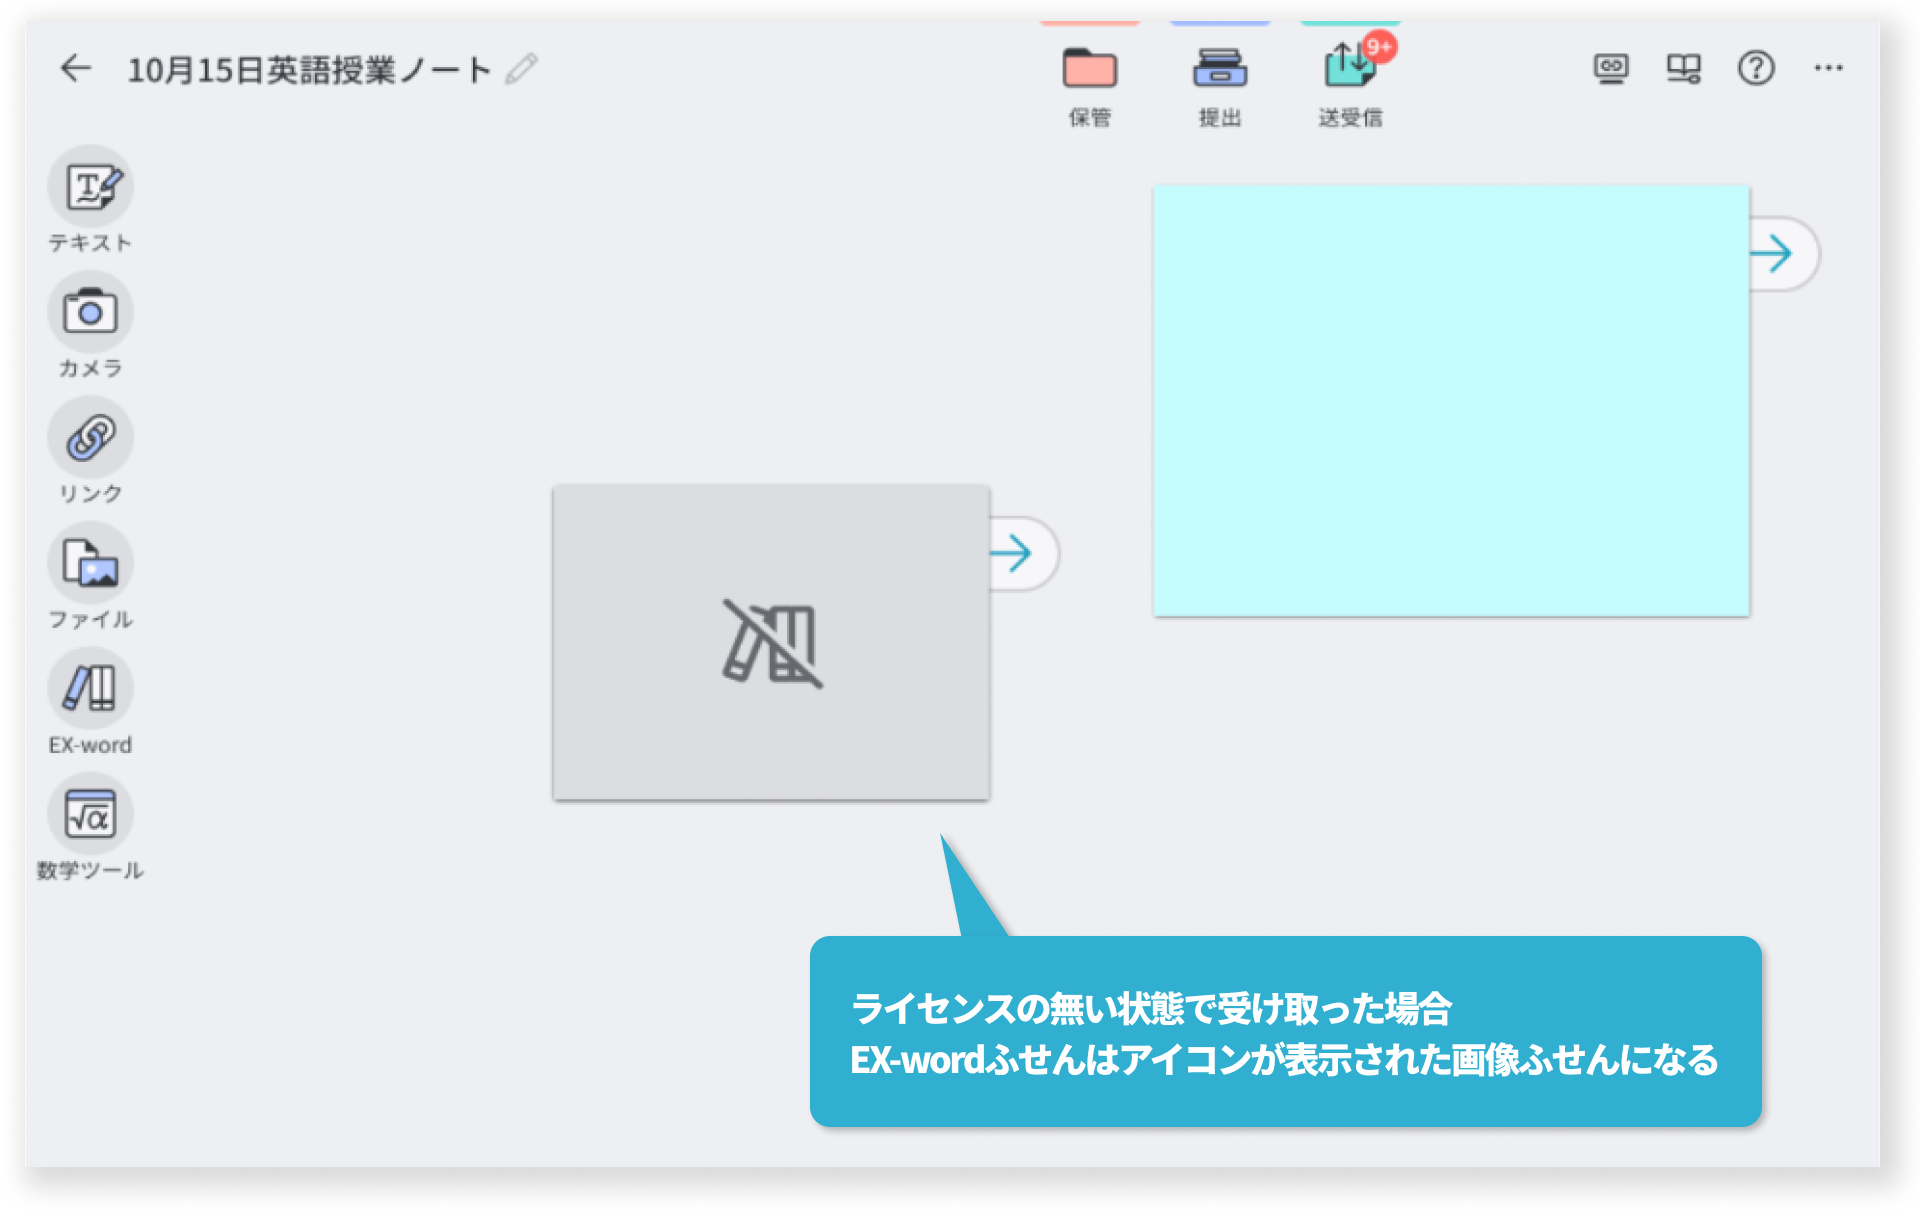Viewport: 1920px width, 1230px height.
Task: Edit the note title with pencil icon
Action: tap(521, 69)
